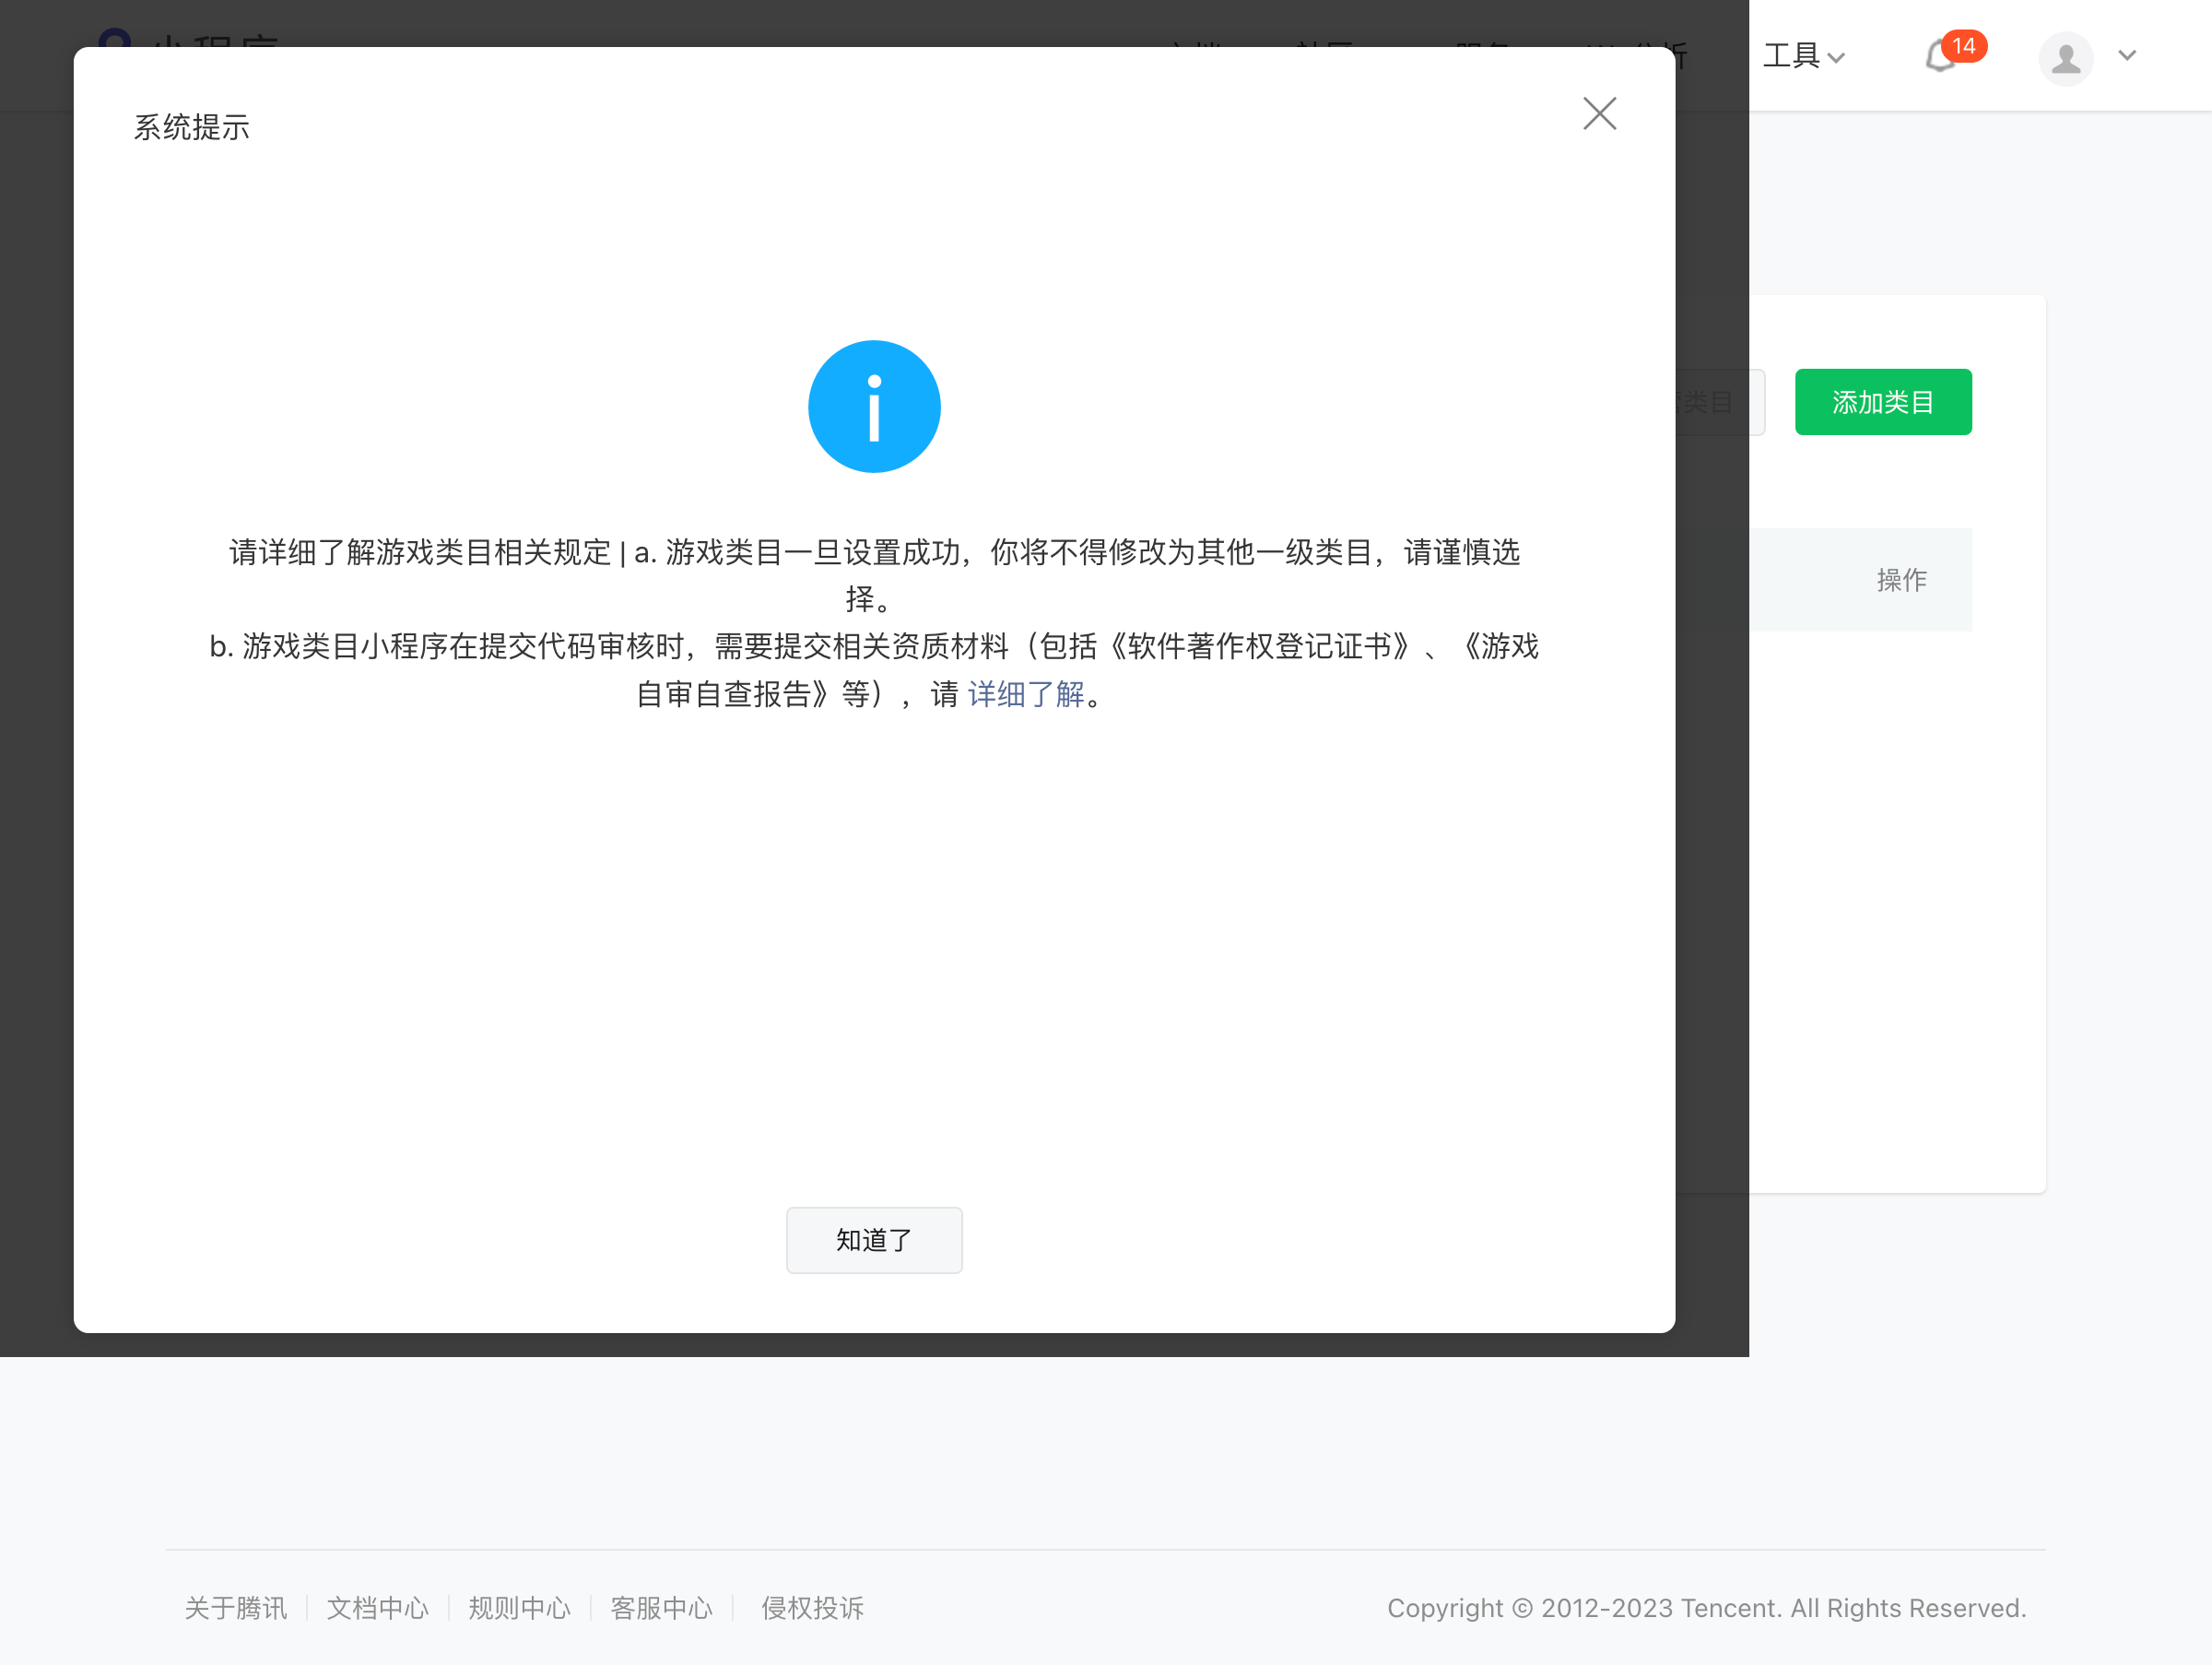Screen dimensions: 2212x1665
Task: Click the 系统提示 dialog title
Action: coord(192,128)
